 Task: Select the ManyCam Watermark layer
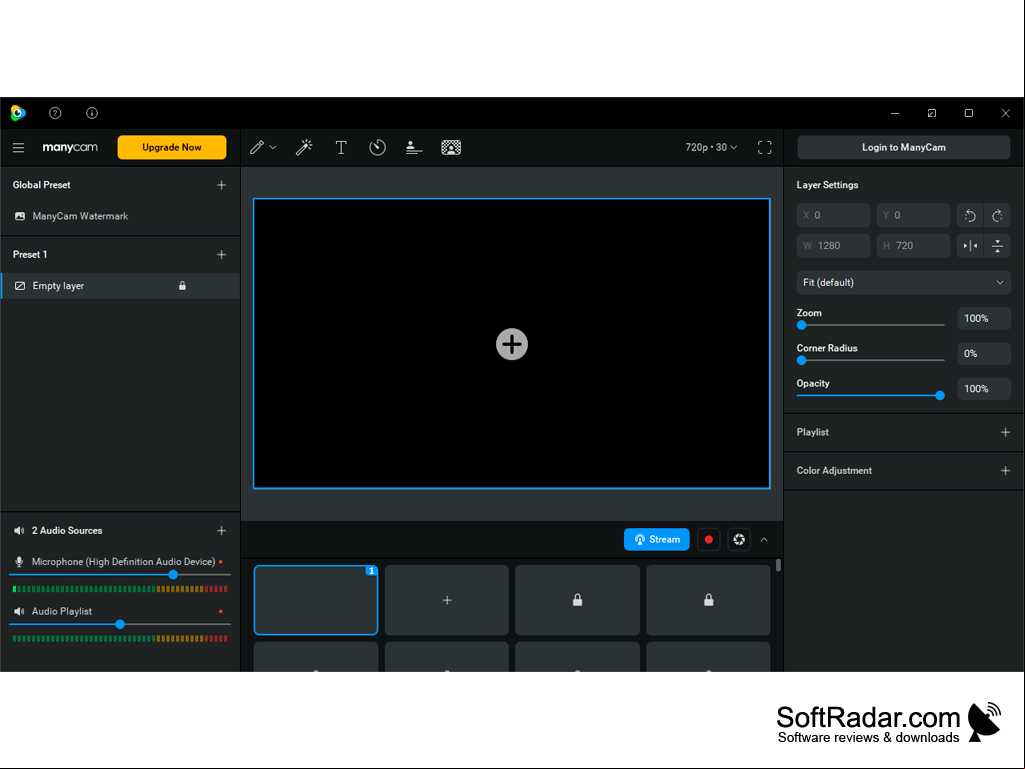pyautogui.click(x=120, y=216)
